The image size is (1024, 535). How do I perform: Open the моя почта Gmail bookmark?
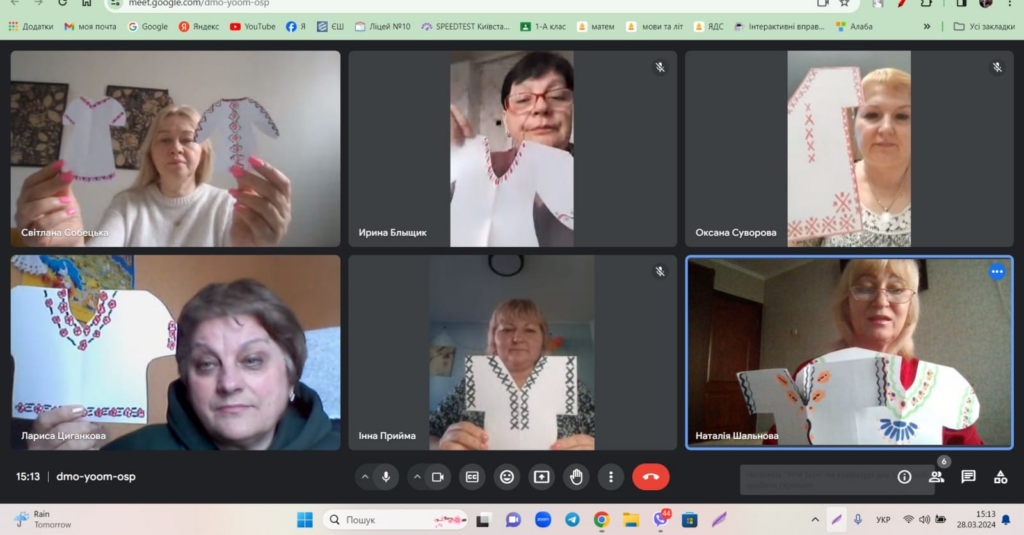(90, 27)
